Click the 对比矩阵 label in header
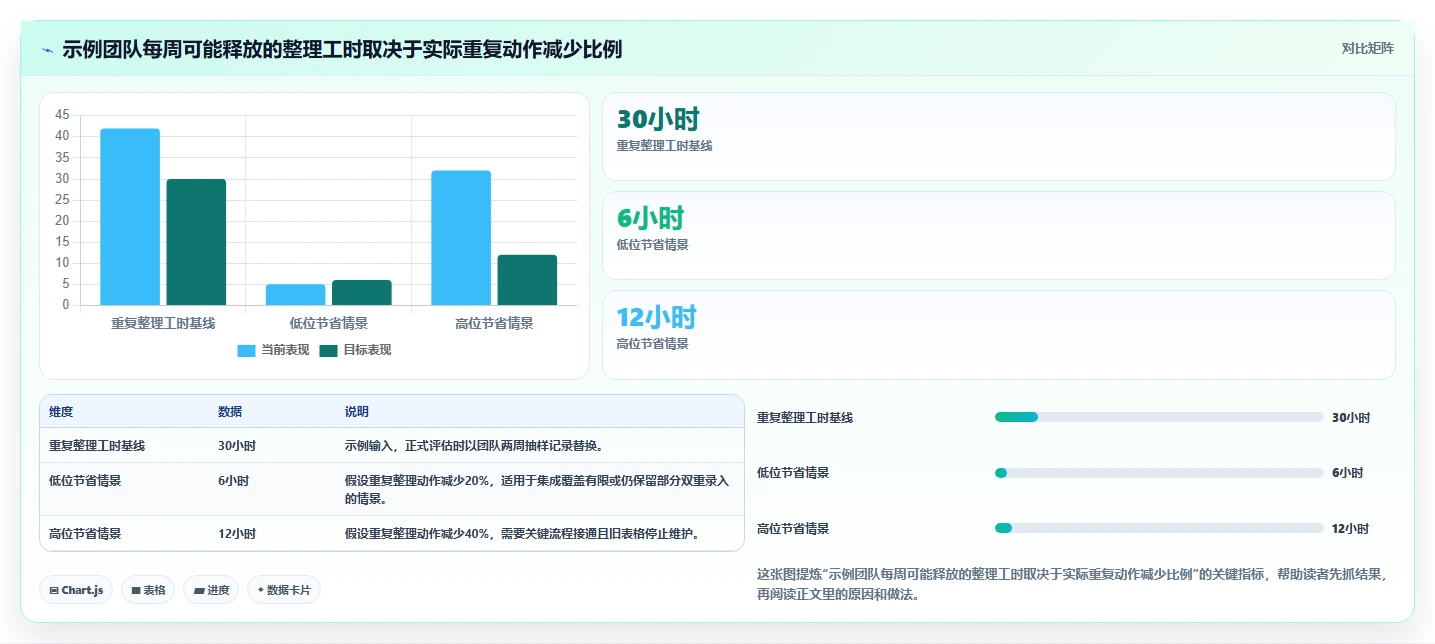 [1367, 48]
